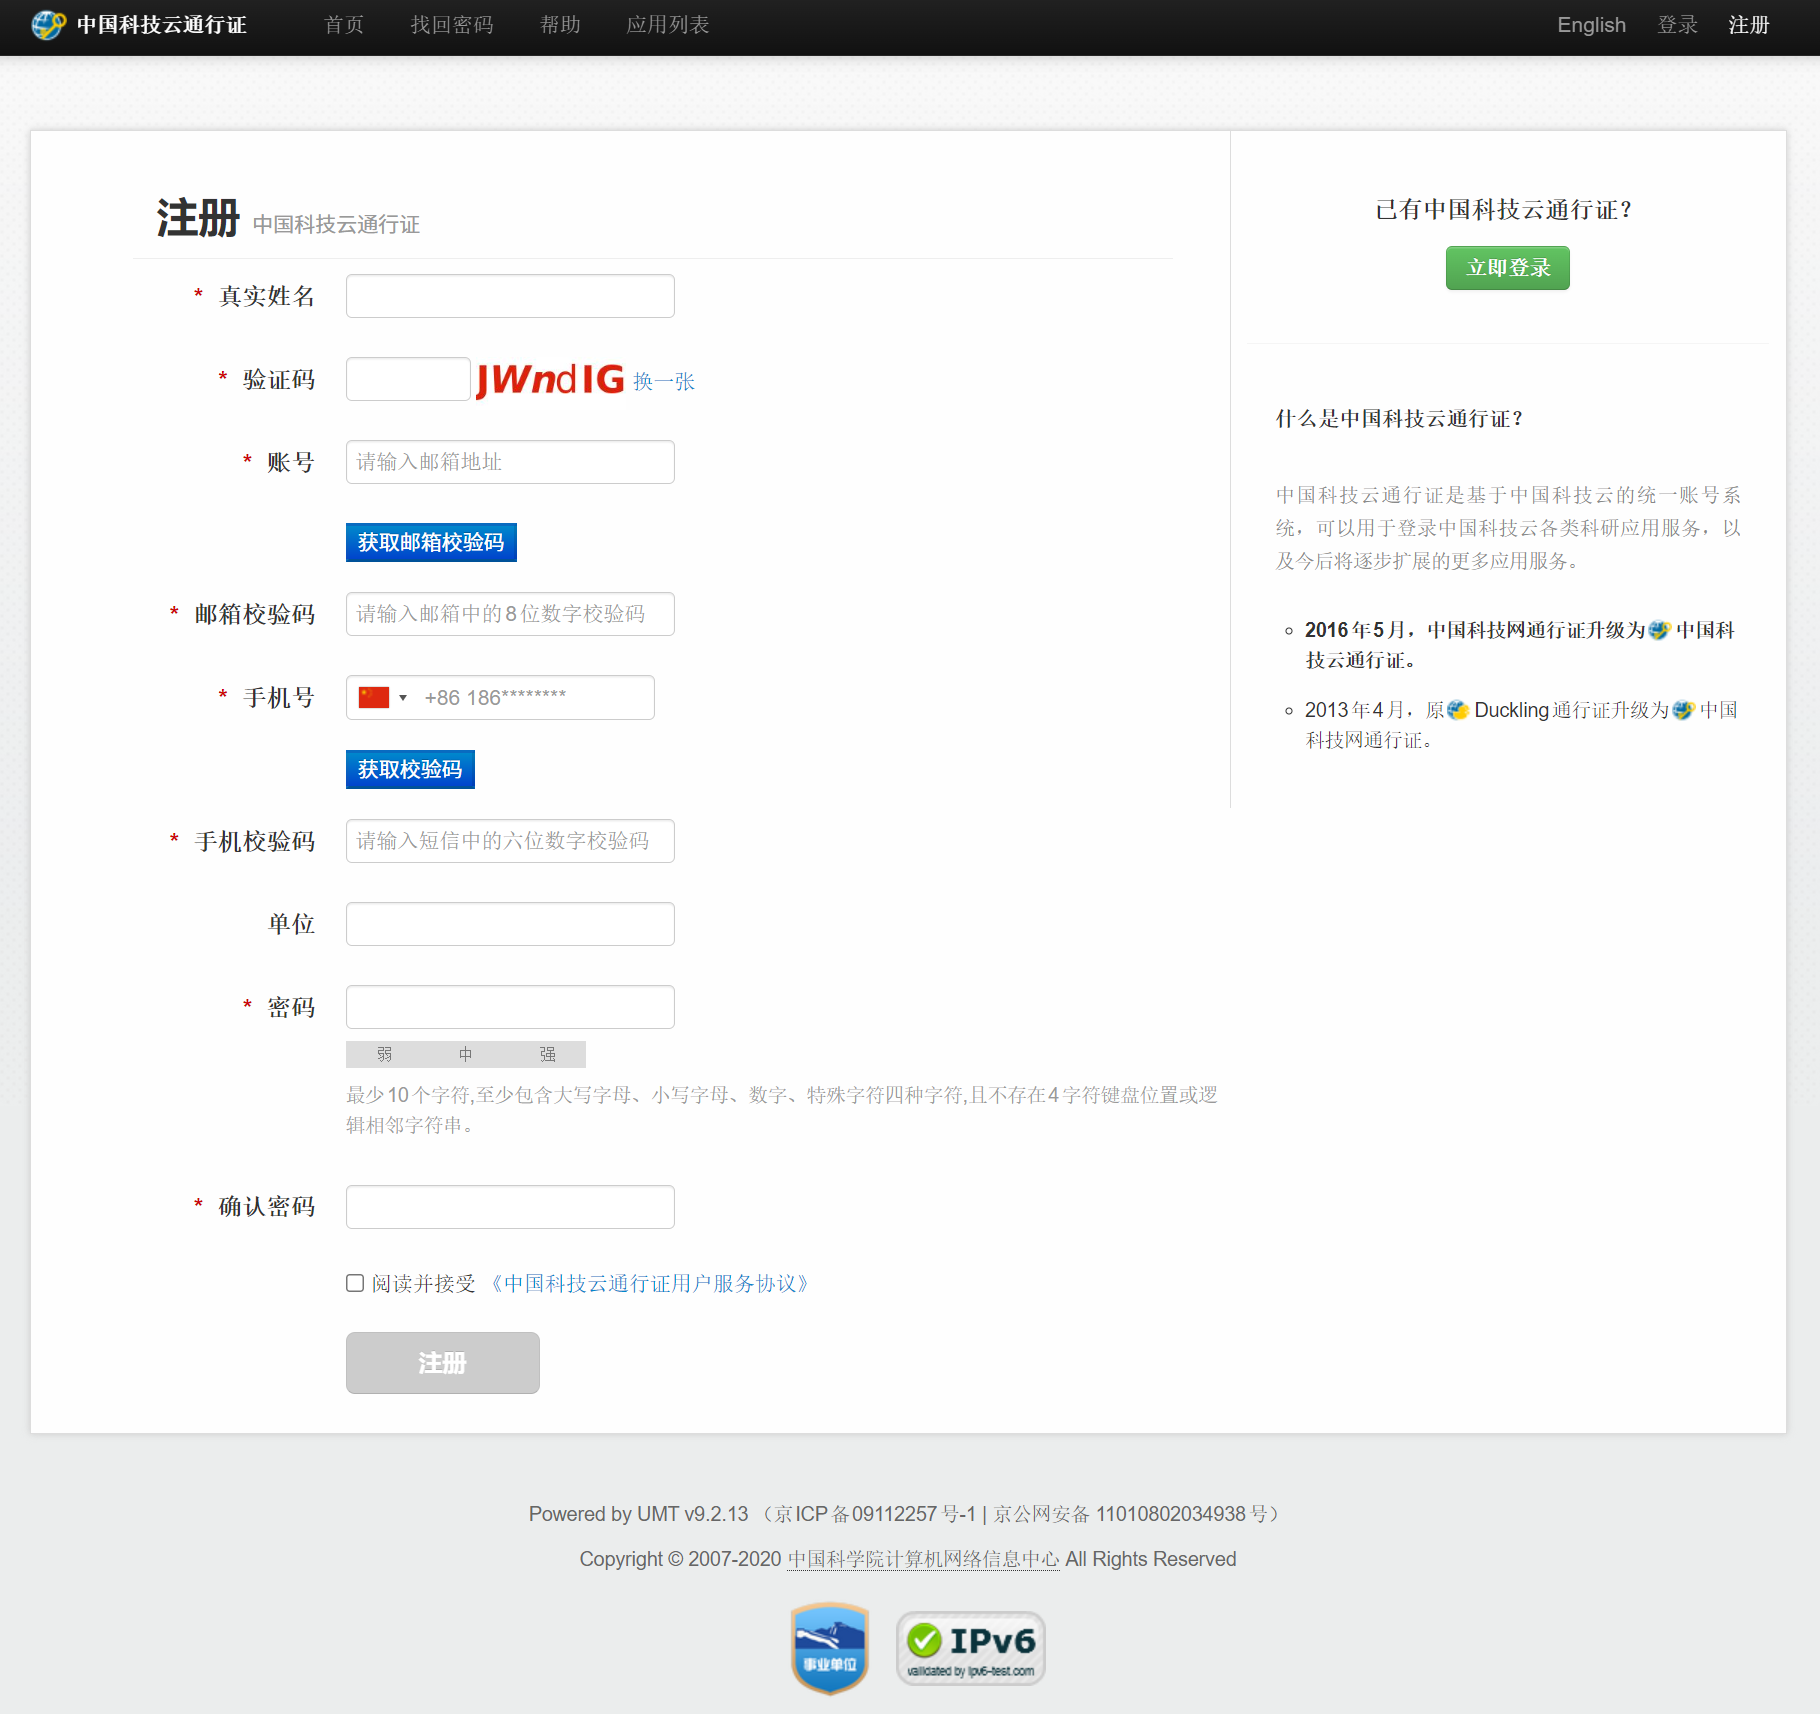Screen dimensions: 1820x1714
Task: Click the CAPTCHA verification image
Action: (550, 380)
